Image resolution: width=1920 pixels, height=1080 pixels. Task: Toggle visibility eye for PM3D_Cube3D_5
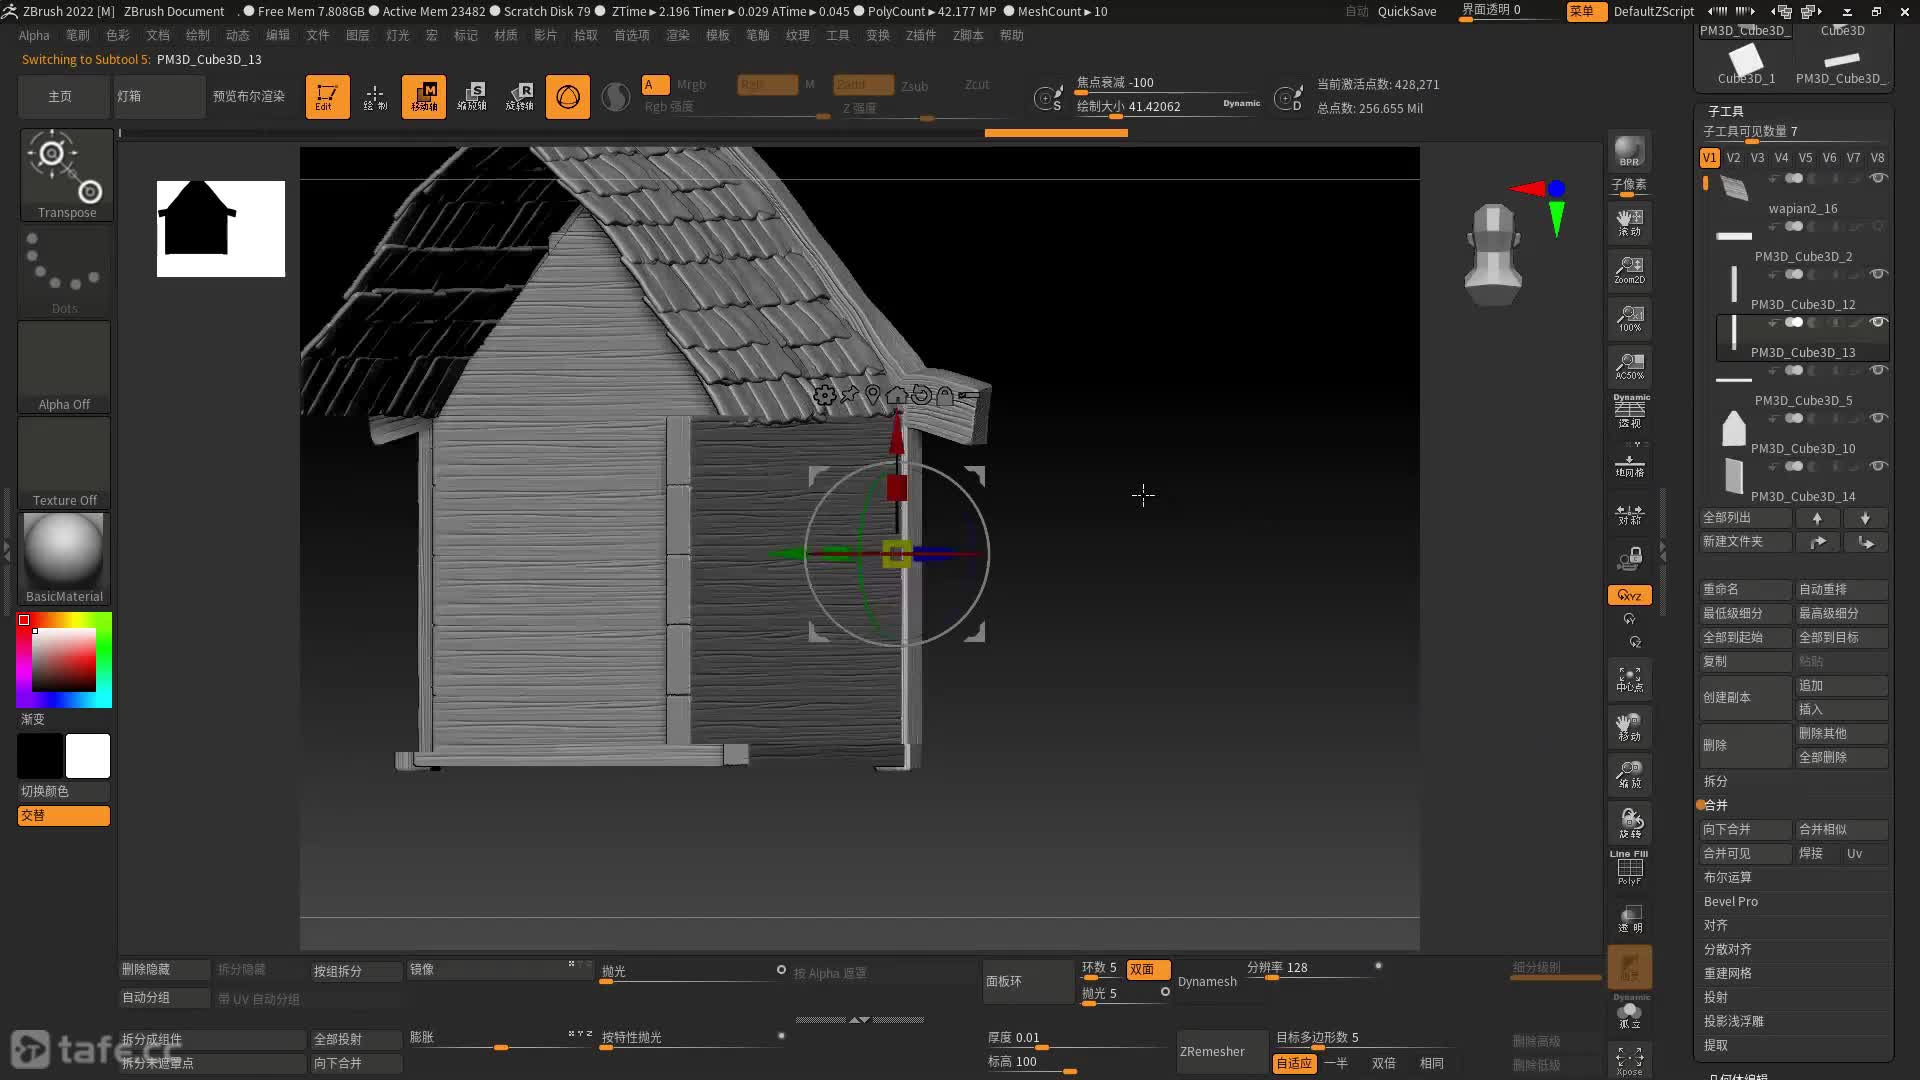tap(1878, 370)
